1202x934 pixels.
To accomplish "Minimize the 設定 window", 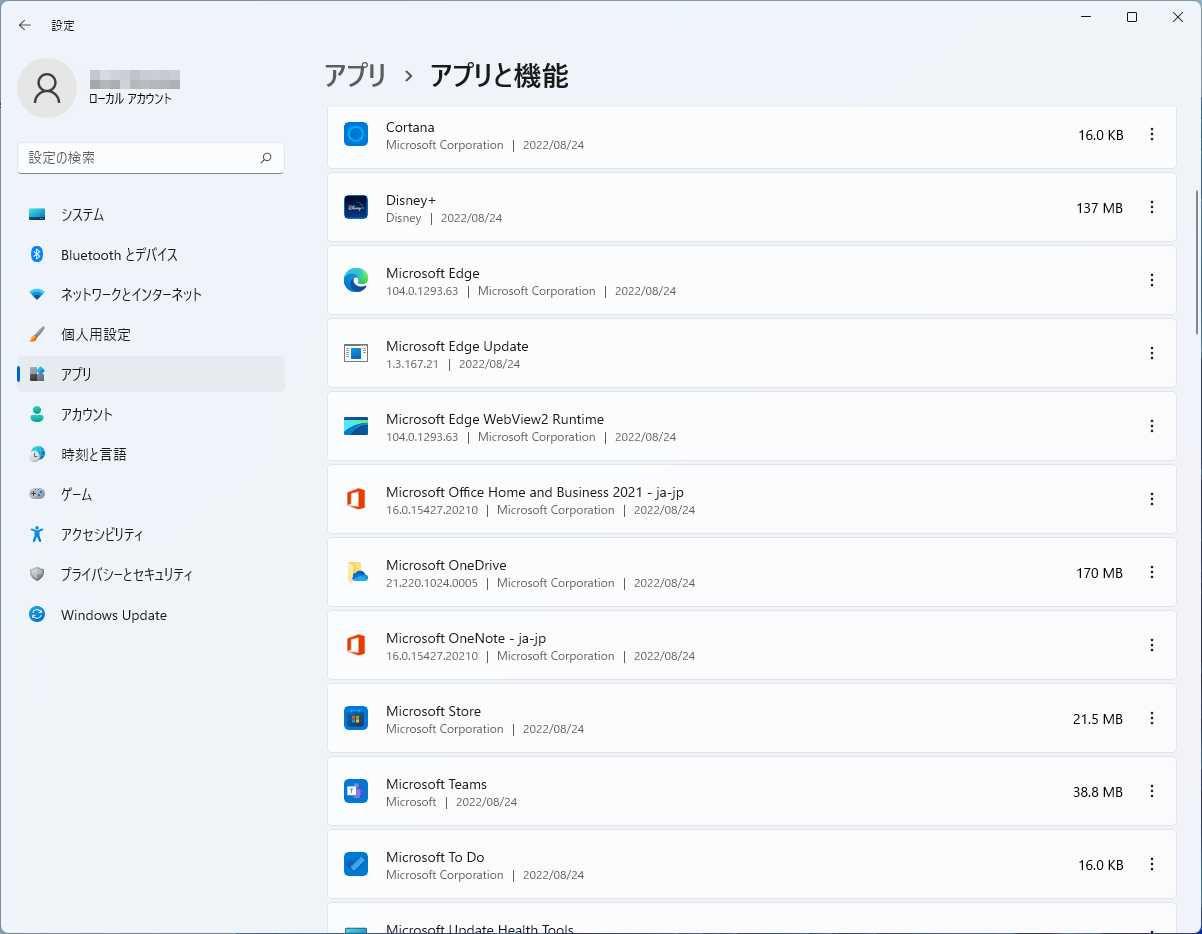I will click(x=1086, y=17).
